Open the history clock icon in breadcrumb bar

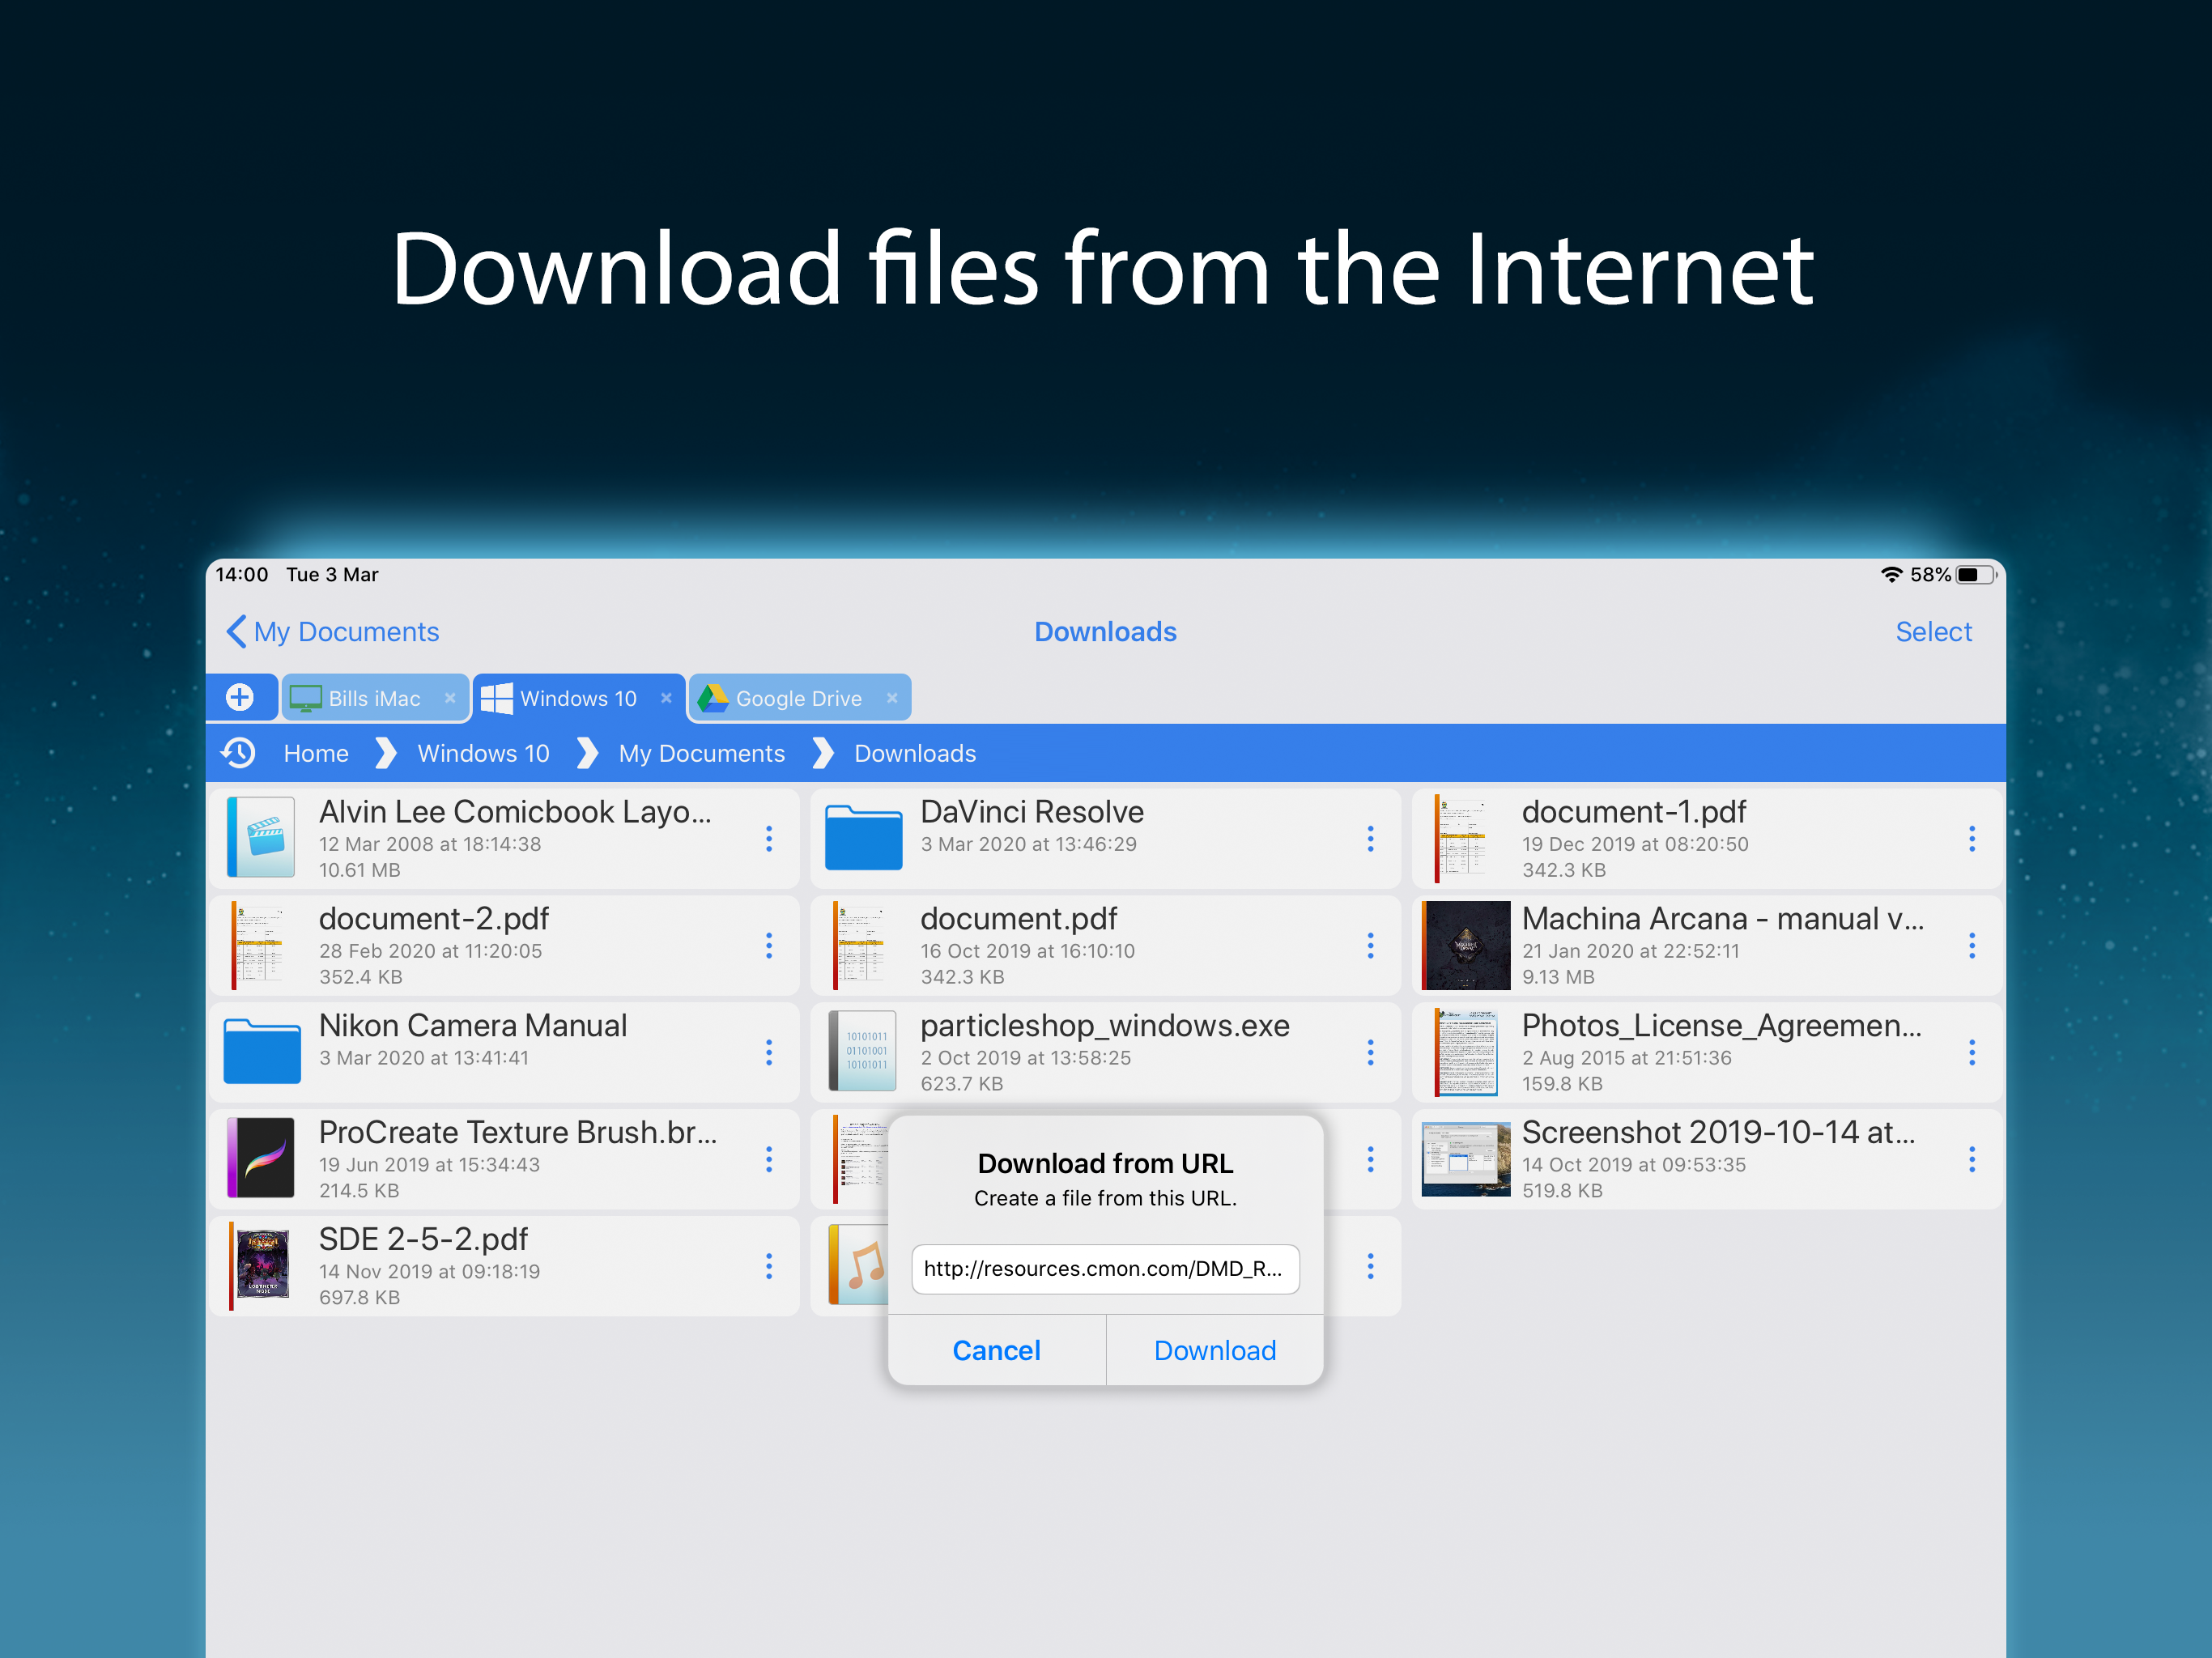click(238, 753)
